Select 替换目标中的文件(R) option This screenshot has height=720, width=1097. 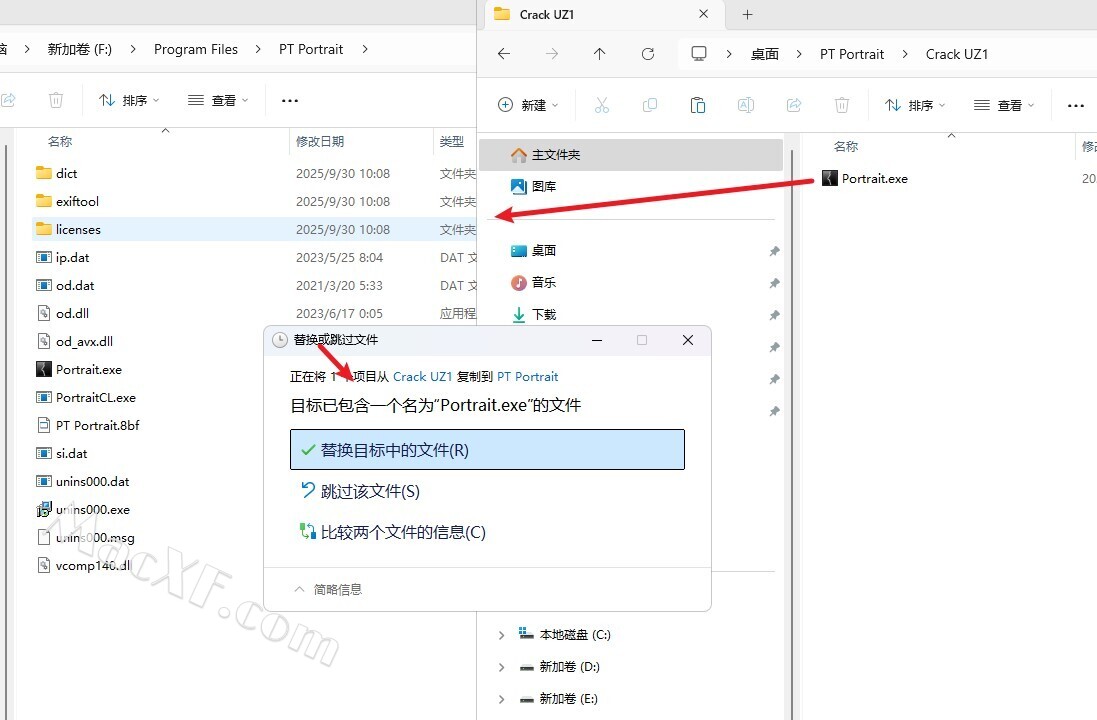[487, 450]
